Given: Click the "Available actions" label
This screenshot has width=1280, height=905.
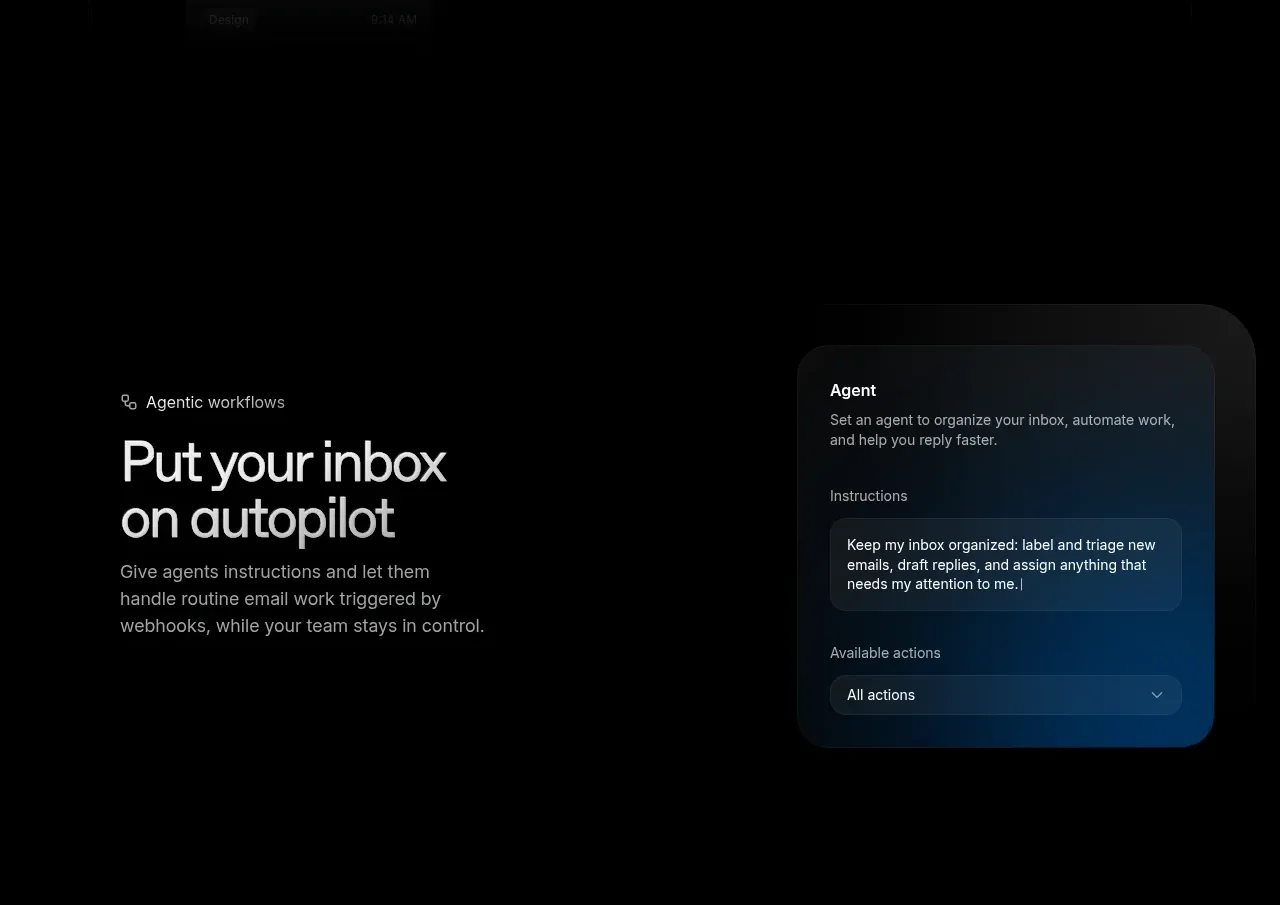Looking at the screenshot, I should (x=885, y=653).
